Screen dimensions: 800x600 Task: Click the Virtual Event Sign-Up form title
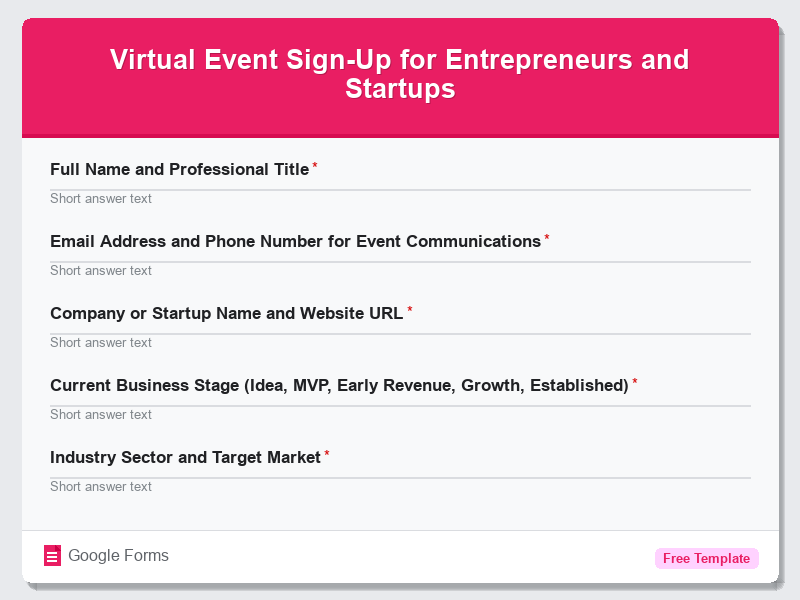coord(400,75)
